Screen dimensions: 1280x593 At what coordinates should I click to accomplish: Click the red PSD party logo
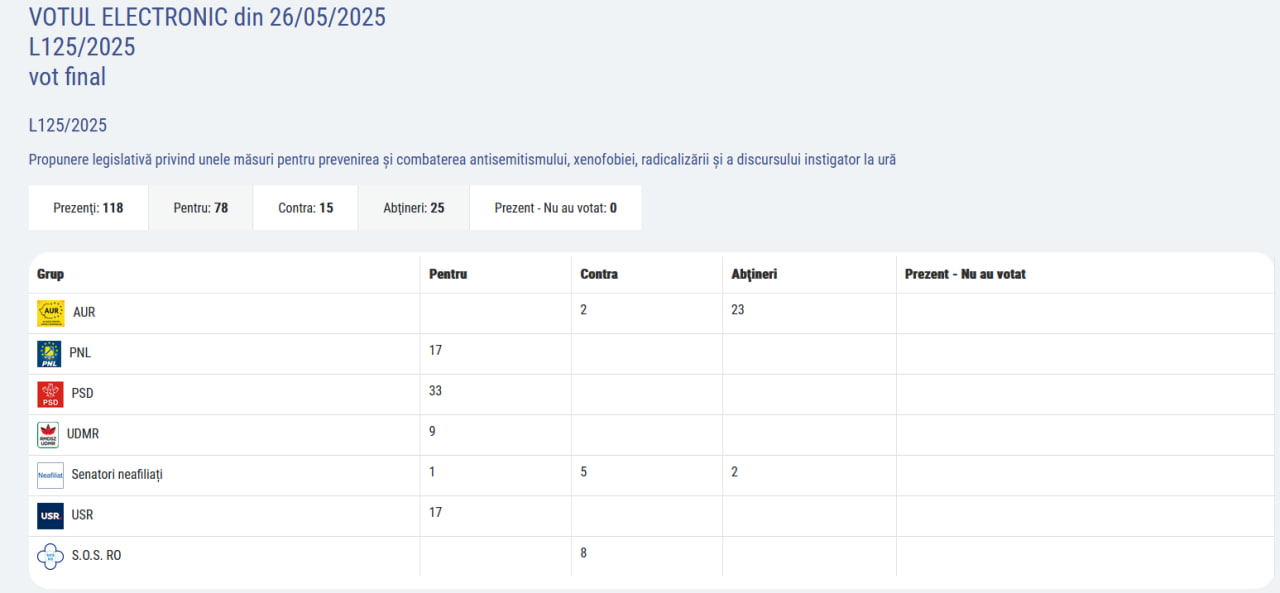point(50,394)
